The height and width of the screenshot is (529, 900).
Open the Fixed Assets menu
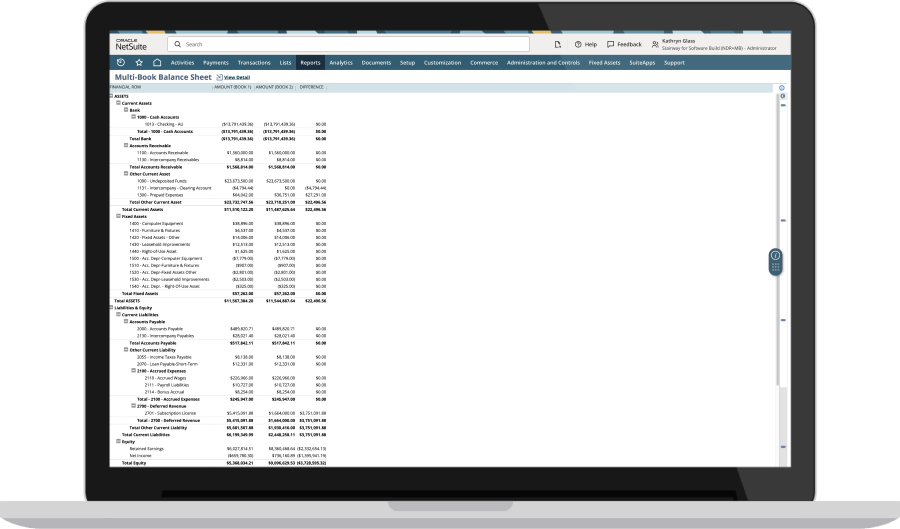[605, 62]
